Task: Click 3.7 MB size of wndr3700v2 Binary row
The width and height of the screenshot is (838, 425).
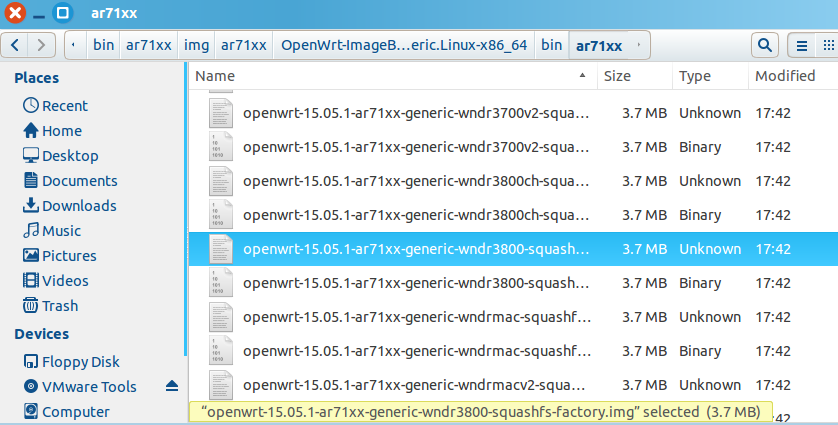Action: pos(644,147)
